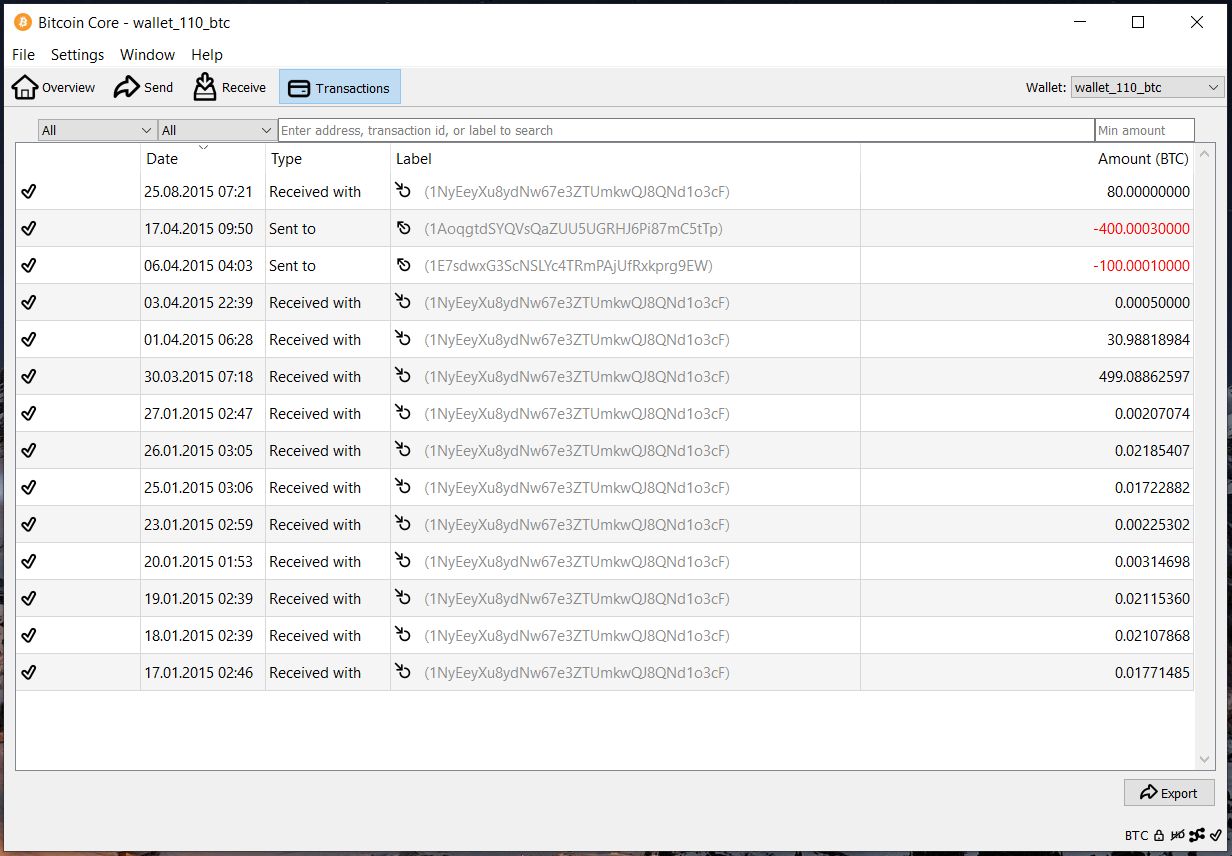Click the BTC unit selector in status bar
Image resolution: width=1232 pixels, height=856 pixels.
(x=1136, y=835)
